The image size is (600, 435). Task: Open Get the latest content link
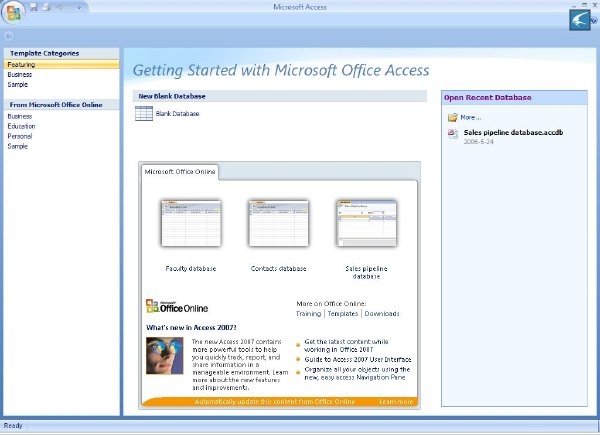tap(346, 345)
